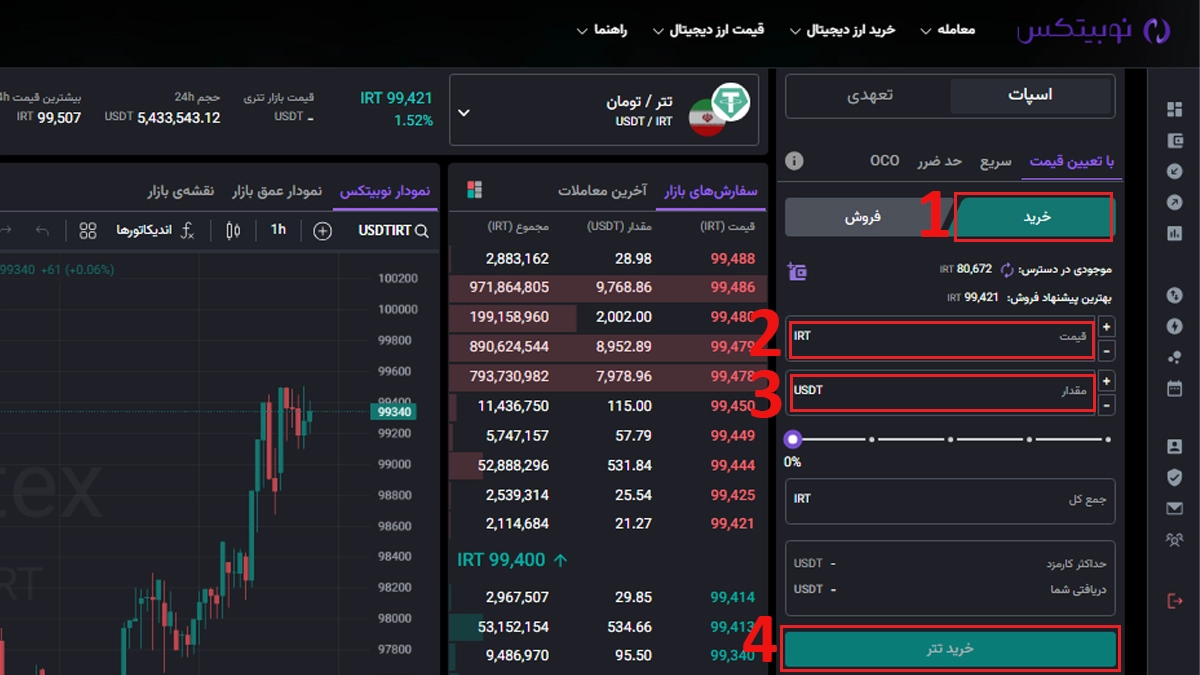
Task: Switch to the Buy (خرید) side
Action: pyautogui.click(x=1034, y=217)
